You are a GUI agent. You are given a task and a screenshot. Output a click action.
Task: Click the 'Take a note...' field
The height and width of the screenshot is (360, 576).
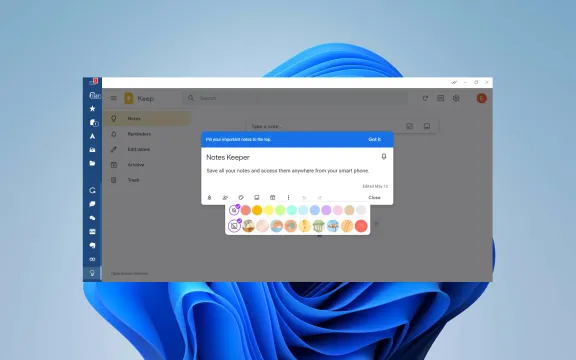(x=267, y=126)
